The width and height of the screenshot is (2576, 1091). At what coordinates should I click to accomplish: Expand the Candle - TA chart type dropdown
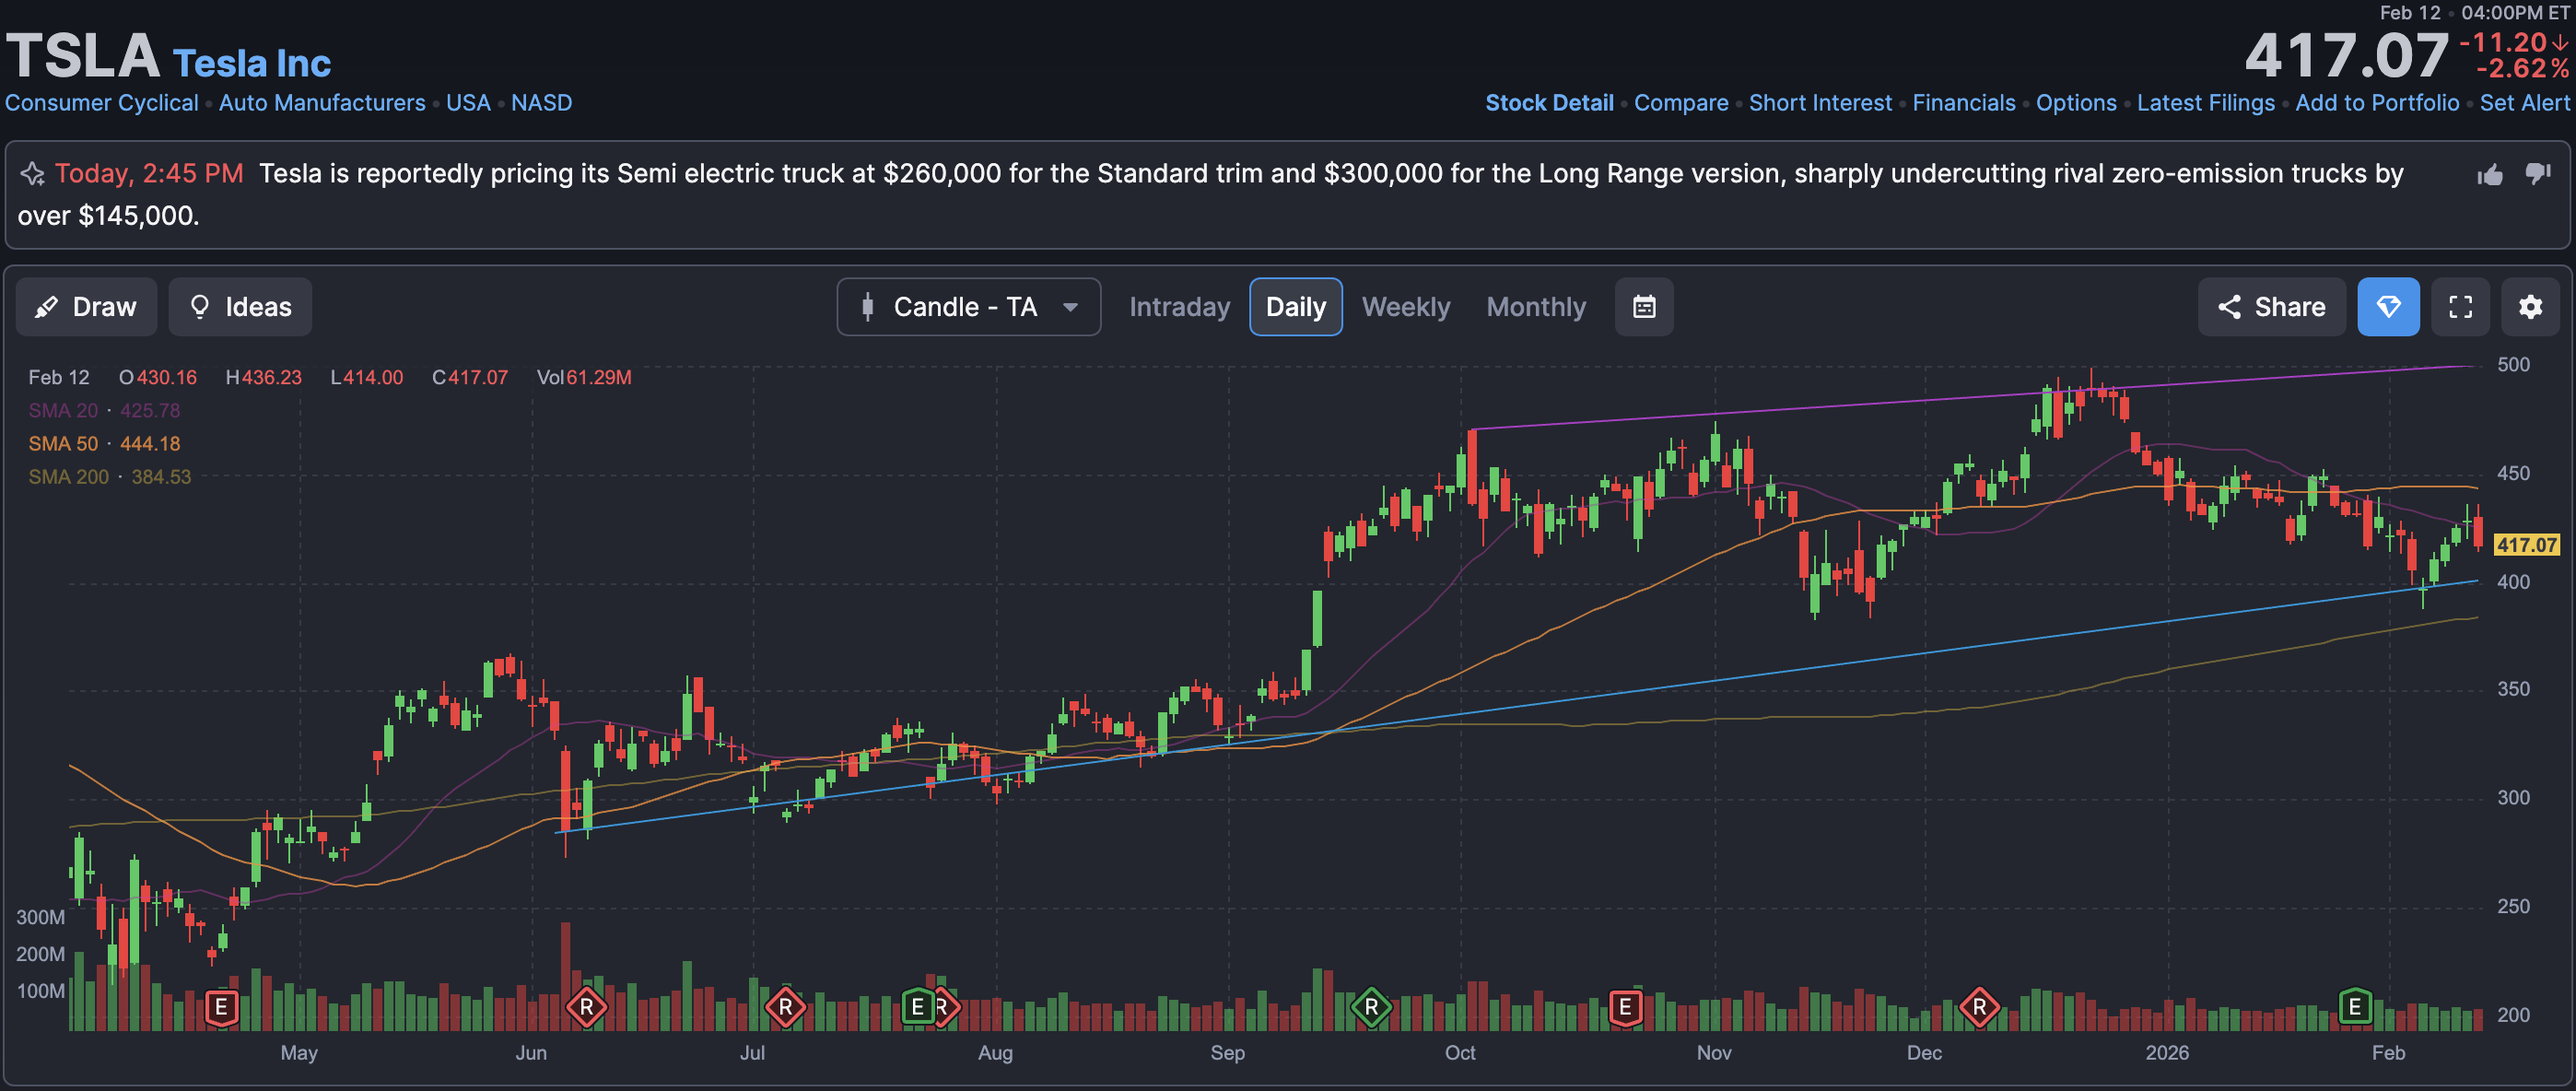coord(968,307)
